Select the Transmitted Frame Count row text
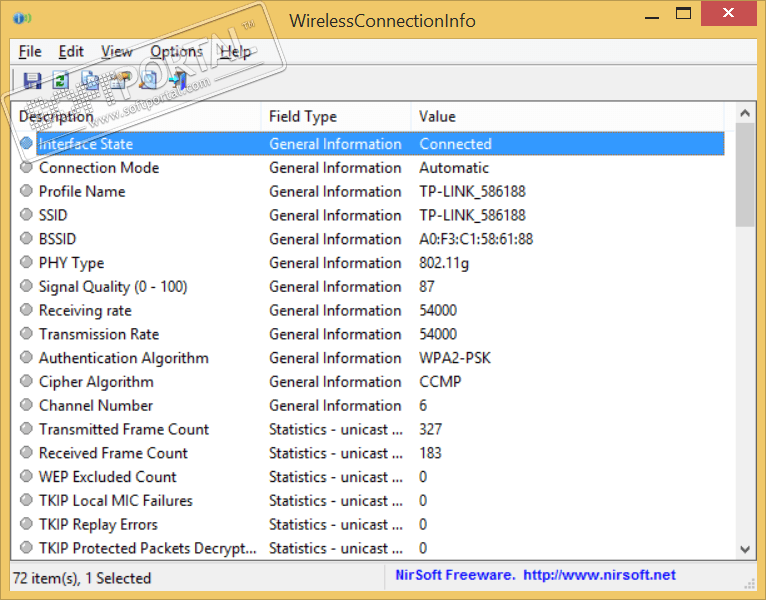The height and width of the screenshot is (600, 766). (124, 429)
